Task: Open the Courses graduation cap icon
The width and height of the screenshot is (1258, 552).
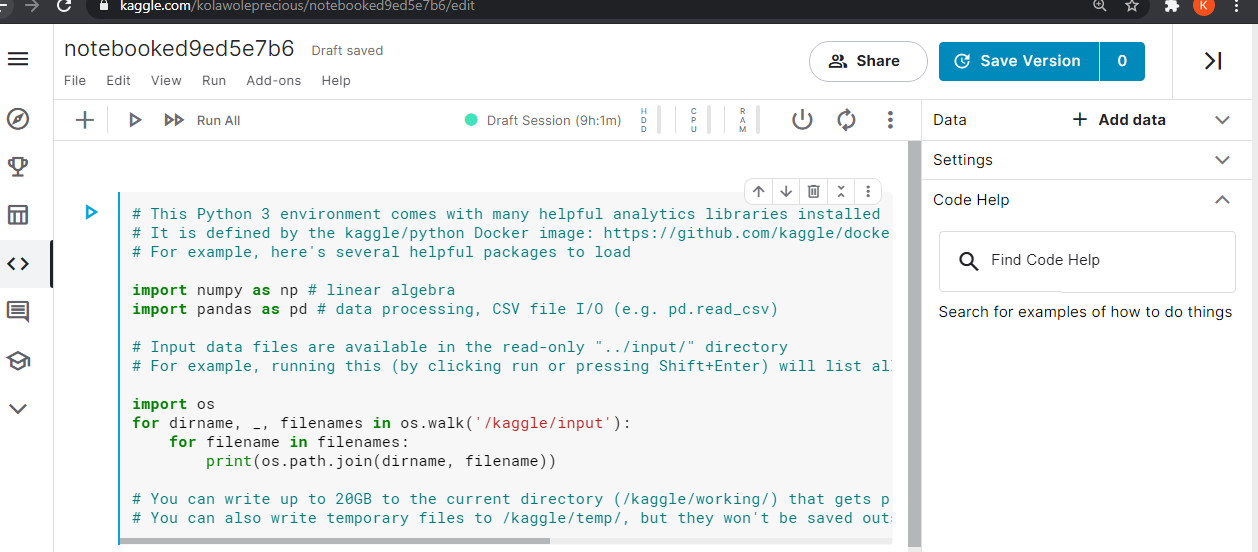Action: [18, 360]
